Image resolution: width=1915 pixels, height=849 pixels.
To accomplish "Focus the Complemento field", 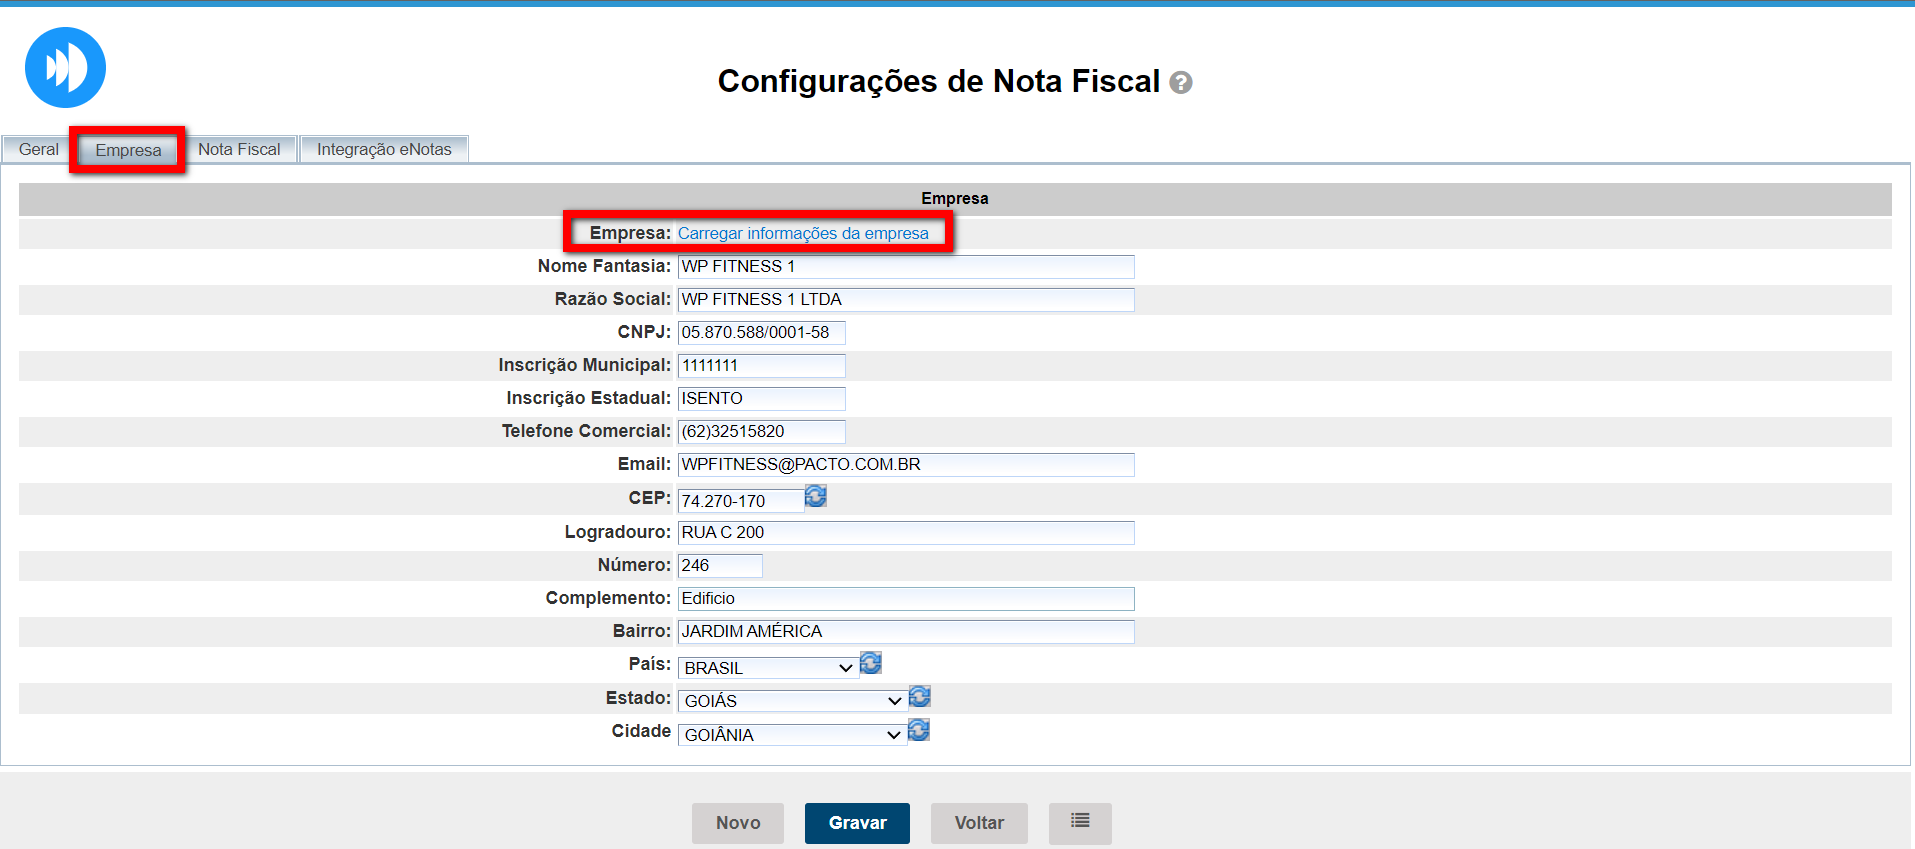I will pos(906,599).
